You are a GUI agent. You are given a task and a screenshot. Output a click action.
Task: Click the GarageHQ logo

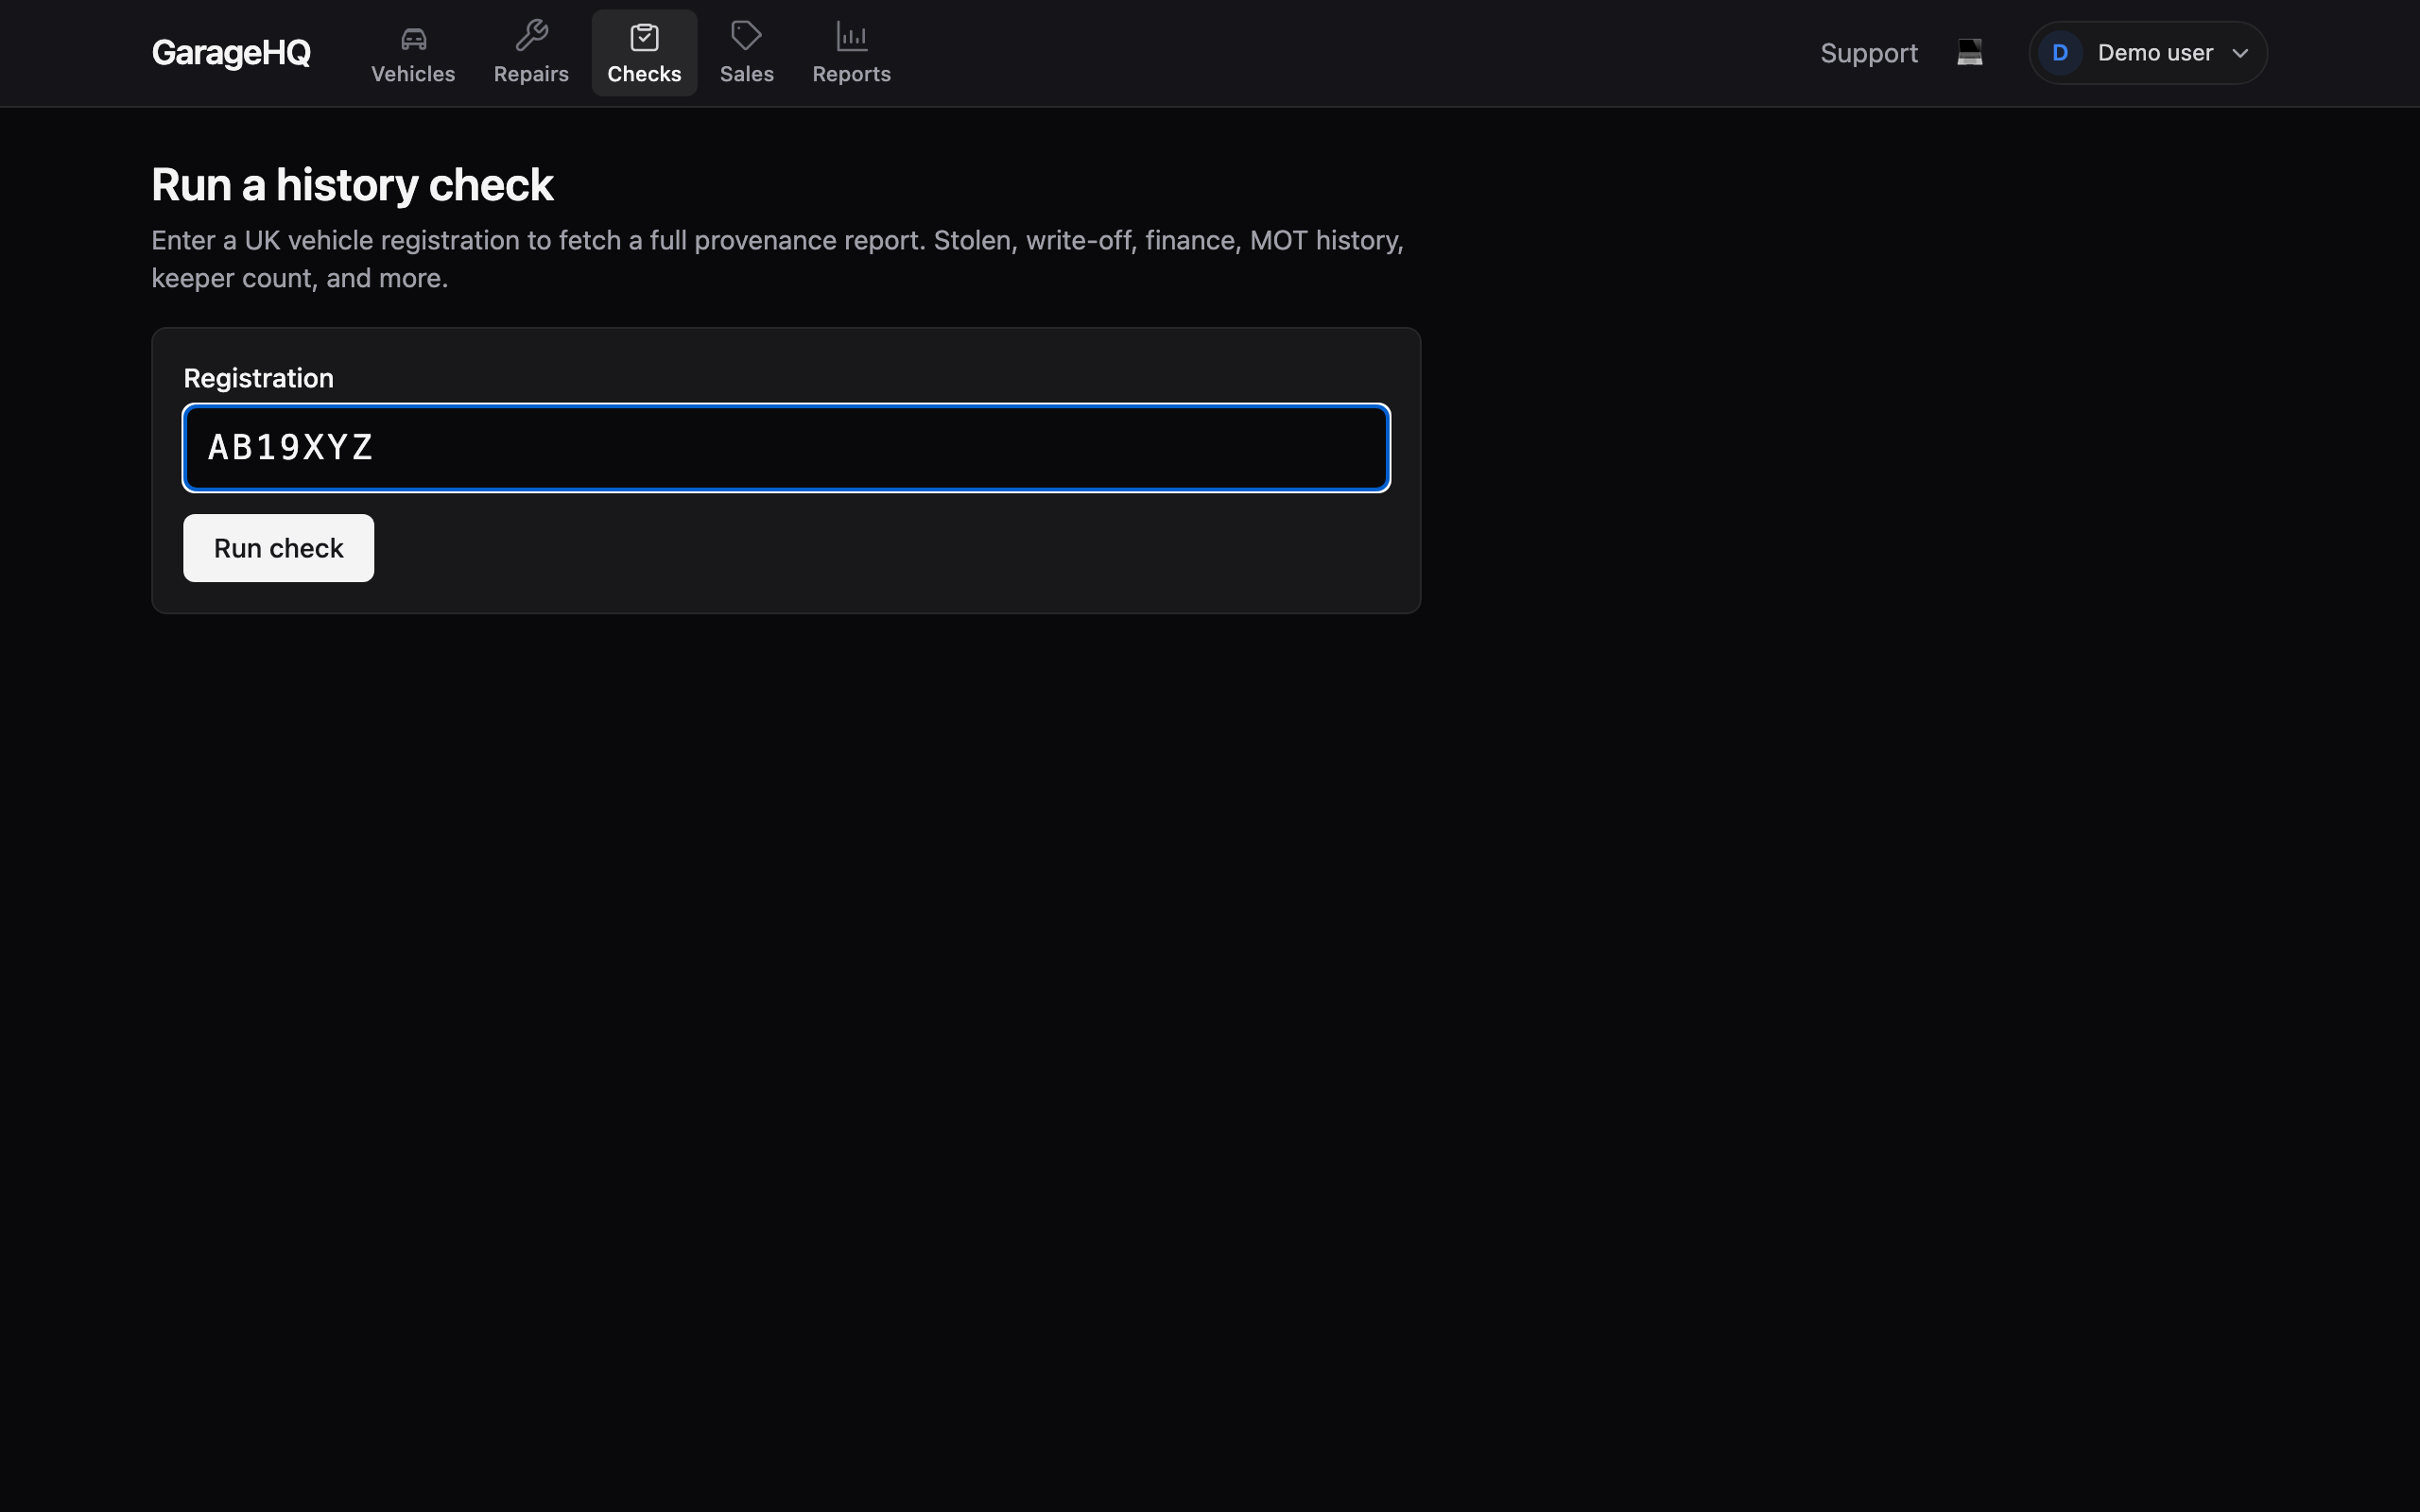tap(231, 53)
